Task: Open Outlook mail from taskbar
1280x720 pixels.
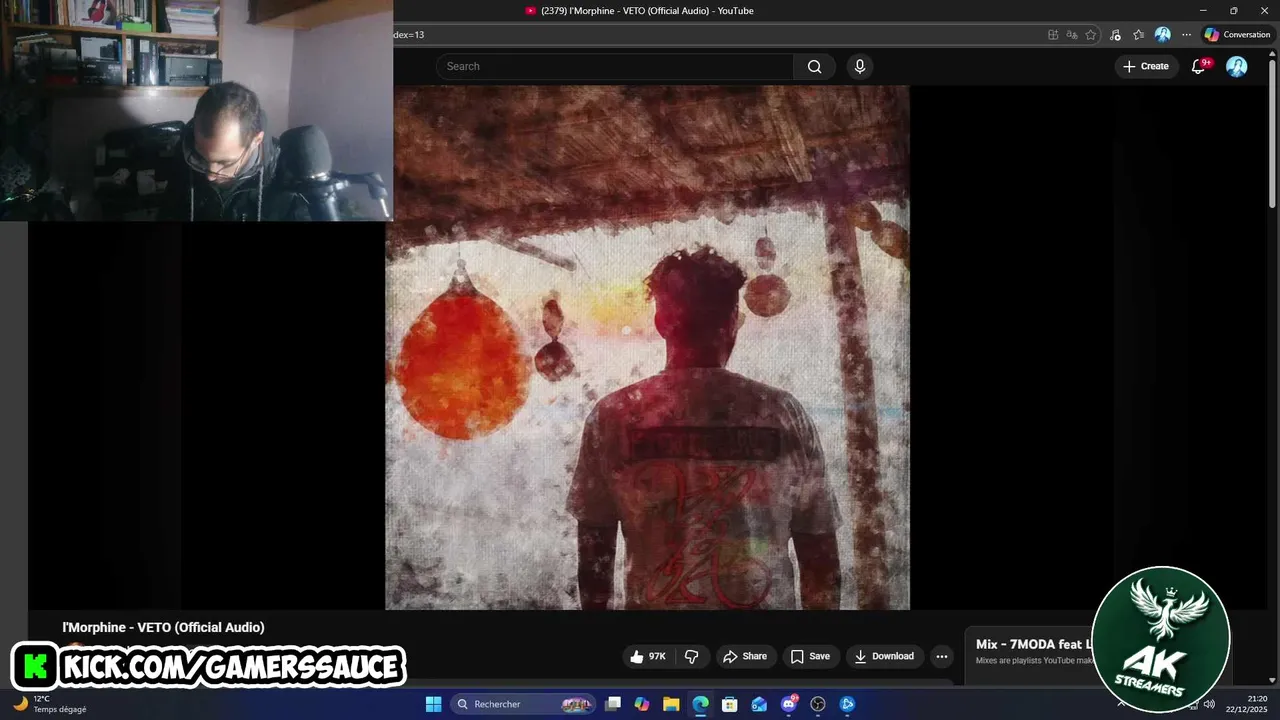Action: (759, 704)
